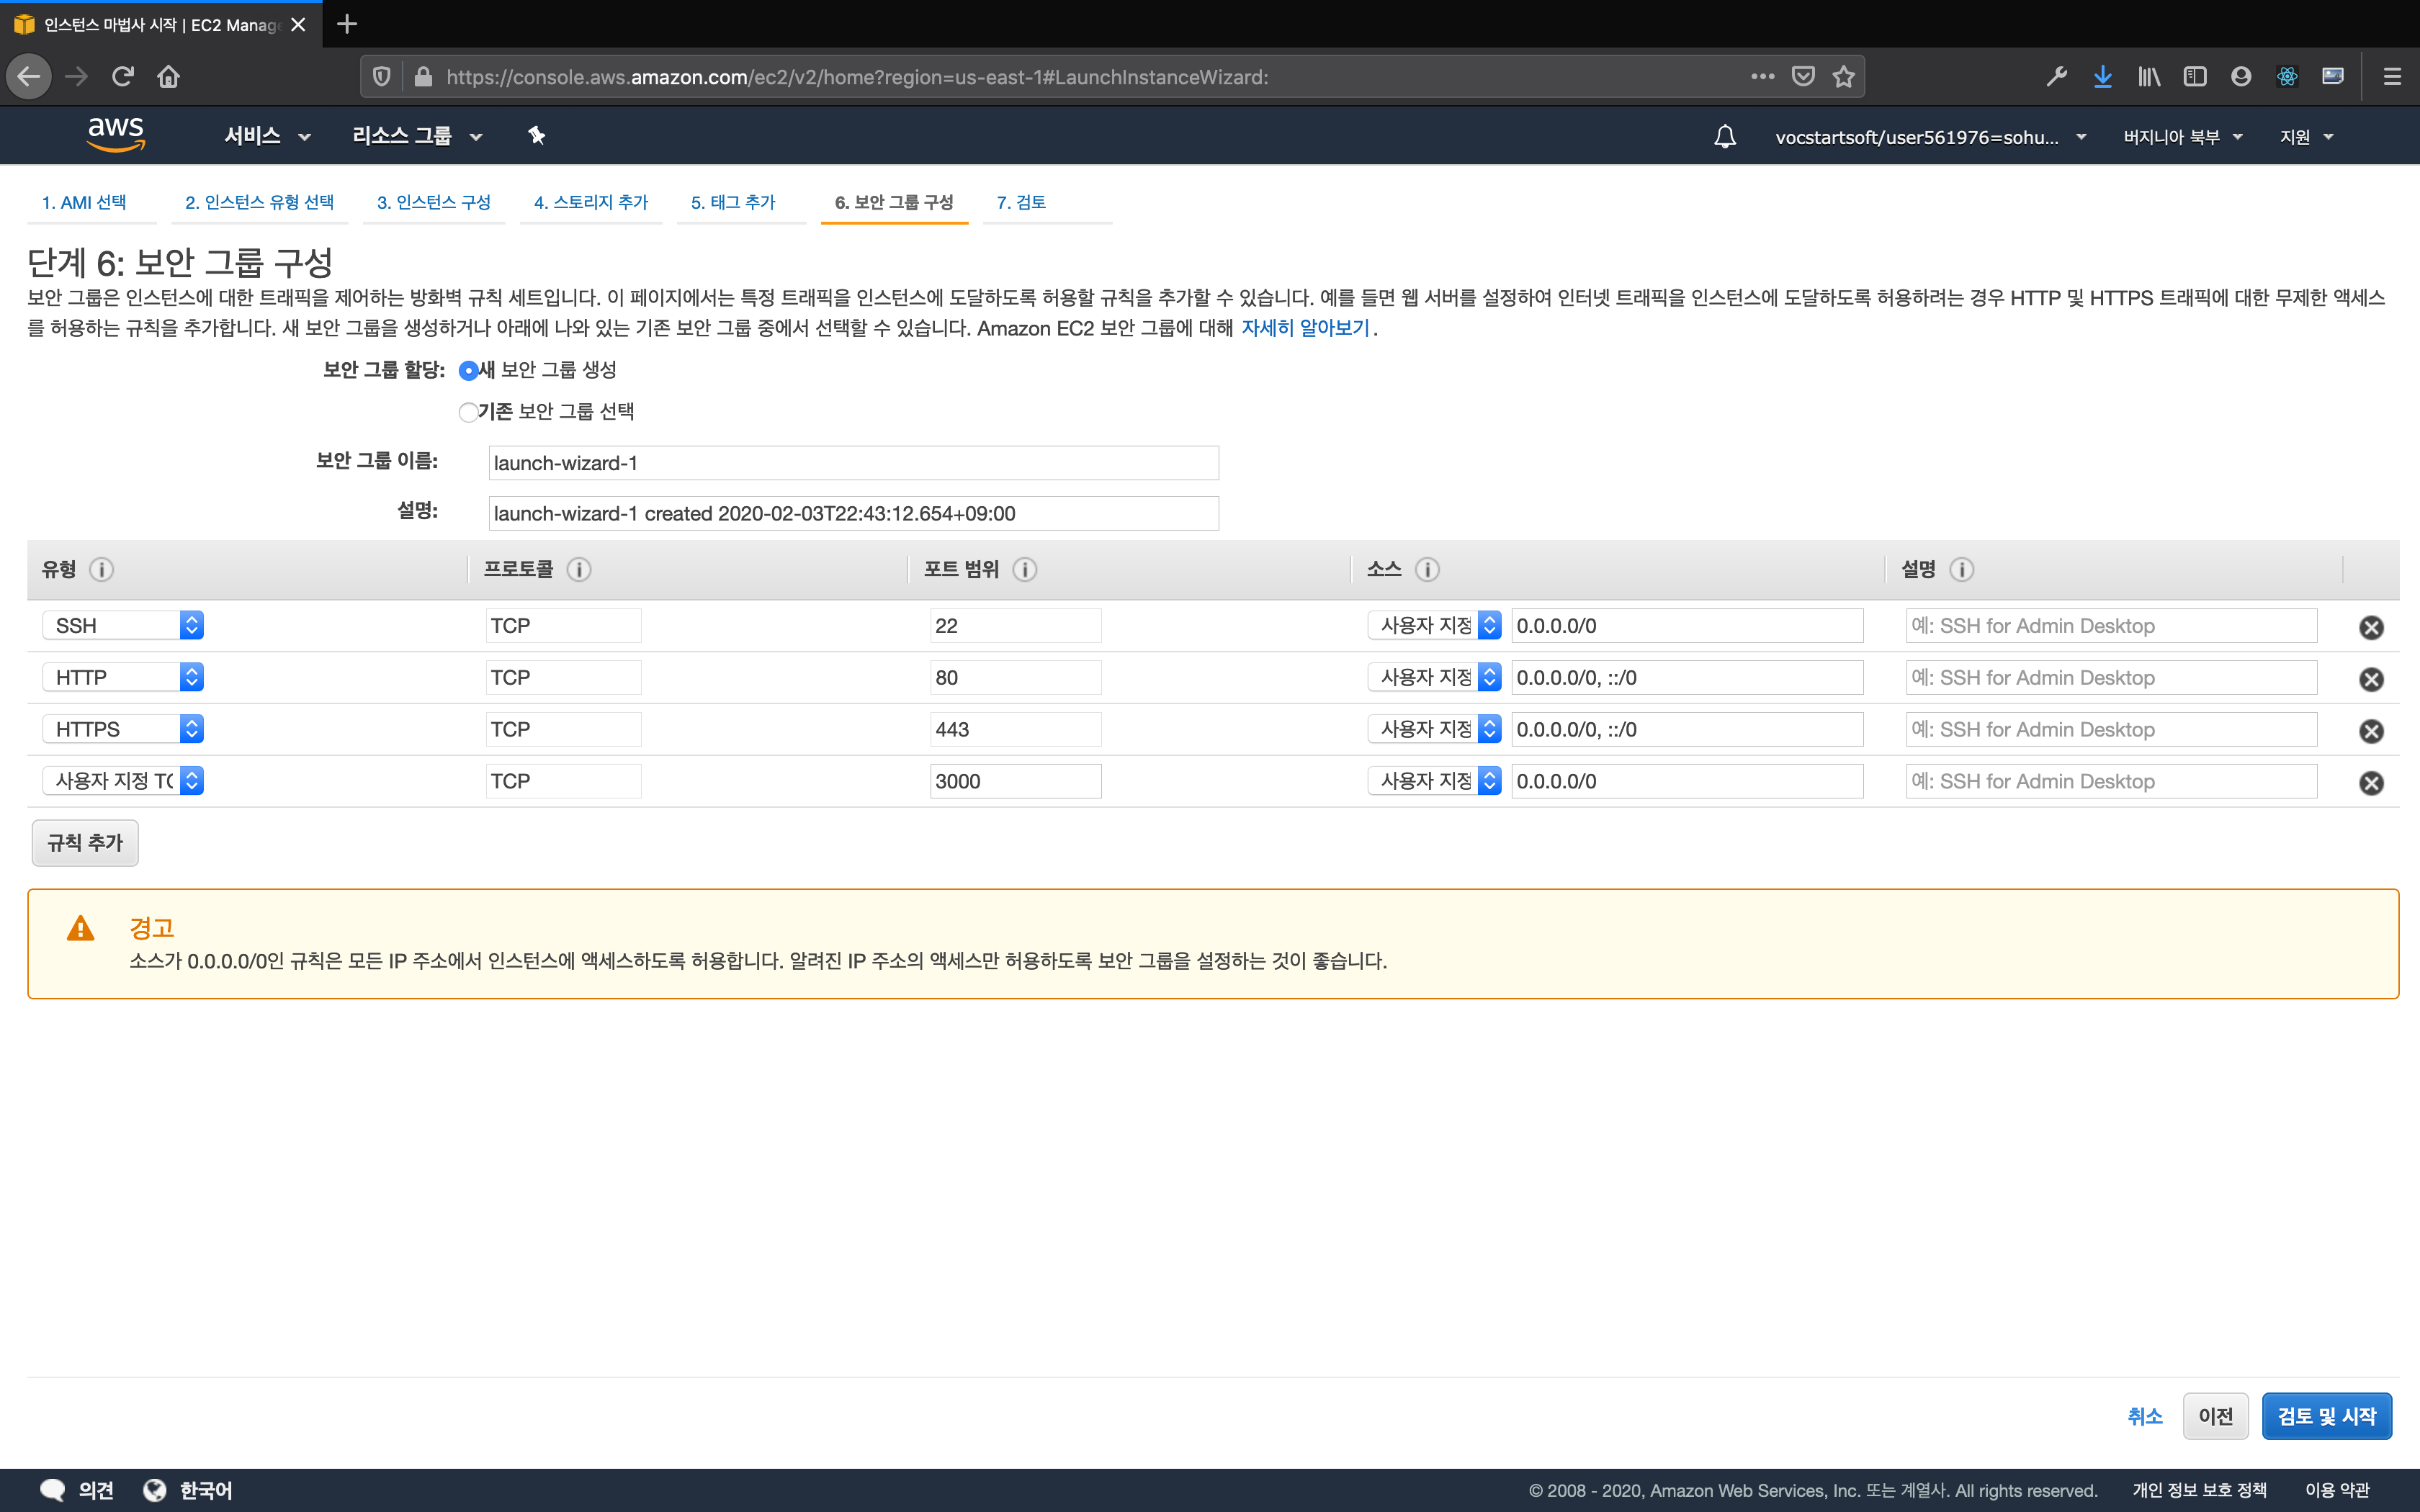The image size is (2420, 1512).
Task: Show info icon for 포트 범위 column
Action: coord(1025,569)
